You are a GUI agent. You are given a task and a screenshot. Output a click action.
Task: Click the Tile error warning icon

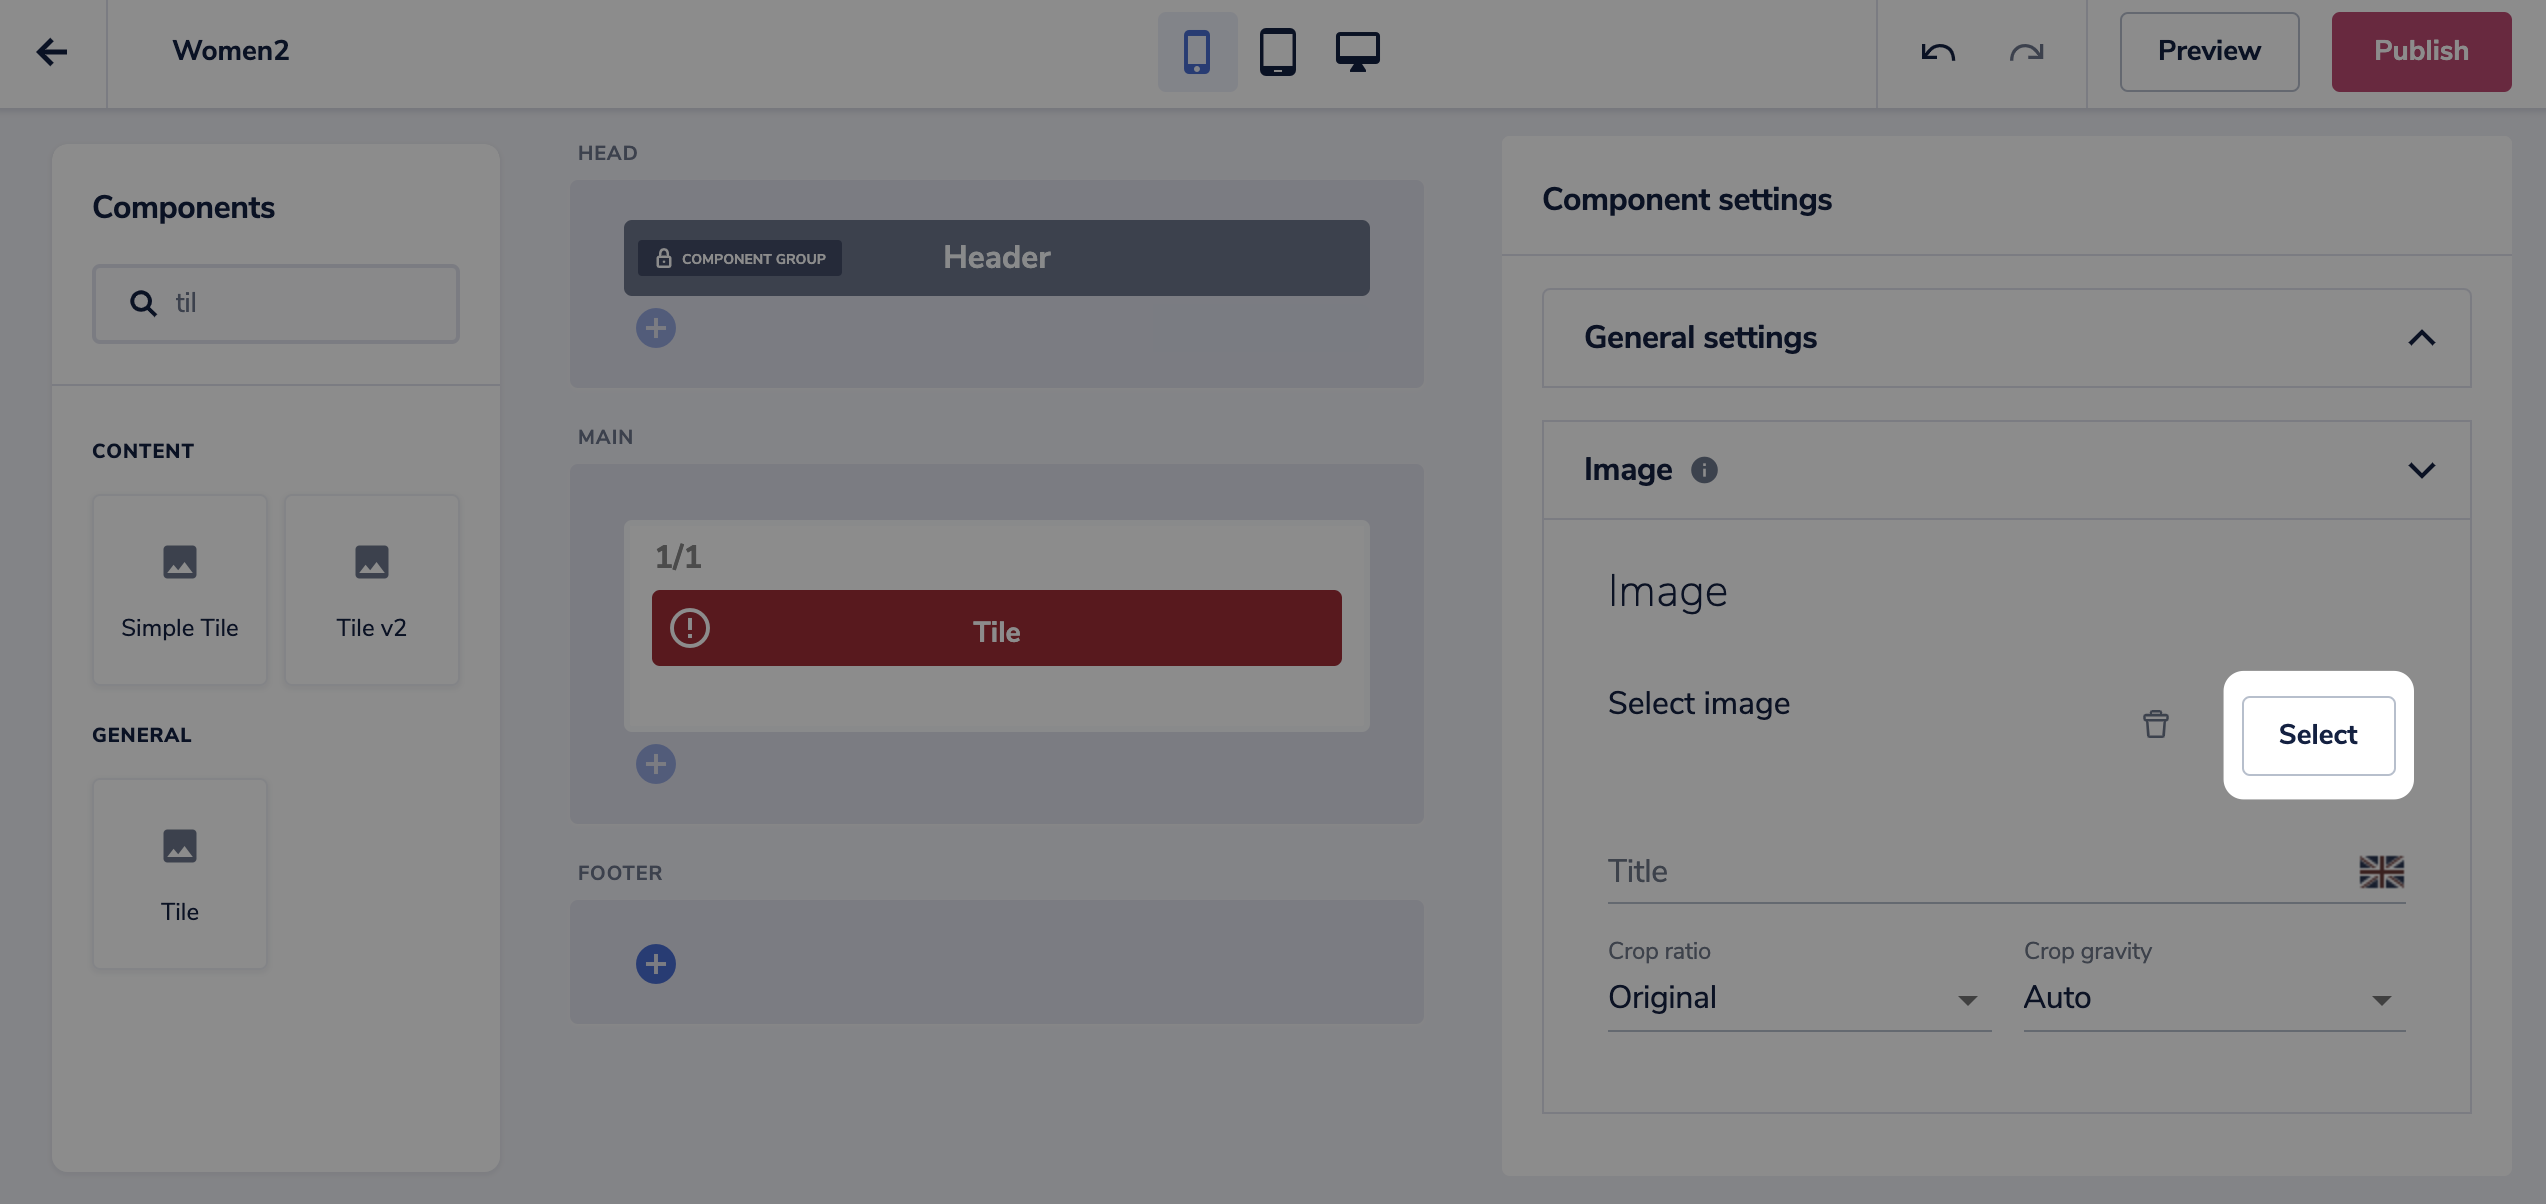pyautogui.click(x=690, y=628)
